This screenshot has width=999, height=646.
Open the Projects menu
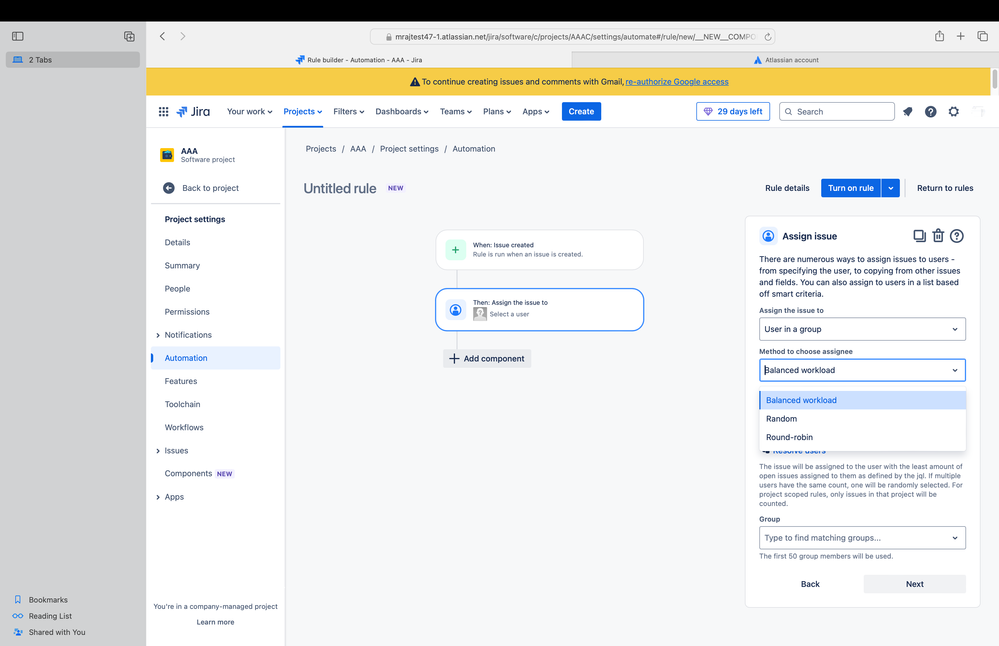pos(303,111)
